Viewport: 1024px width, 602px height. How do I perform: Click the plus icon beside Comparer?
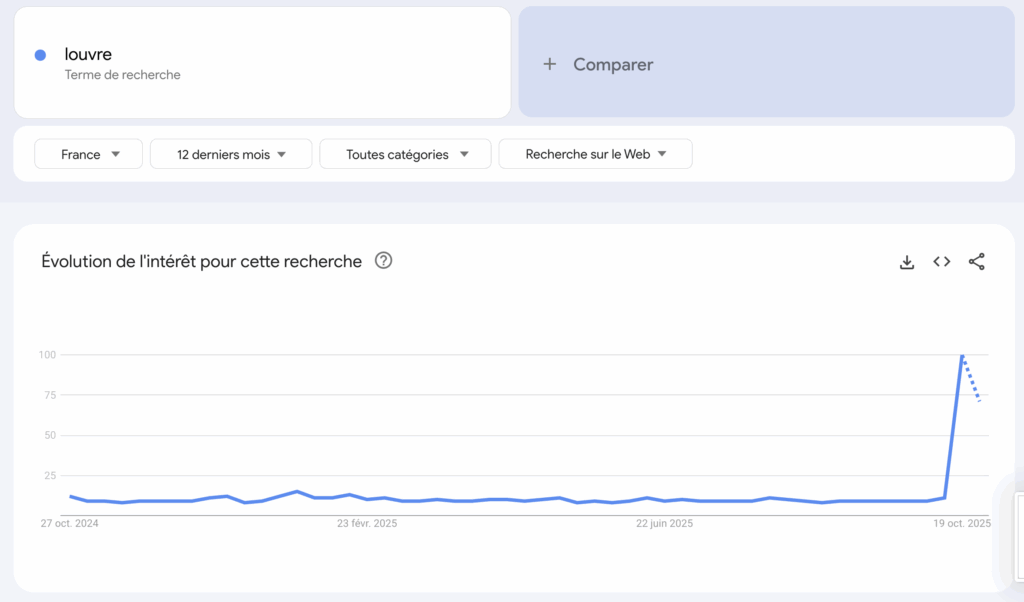click(549, 64)
